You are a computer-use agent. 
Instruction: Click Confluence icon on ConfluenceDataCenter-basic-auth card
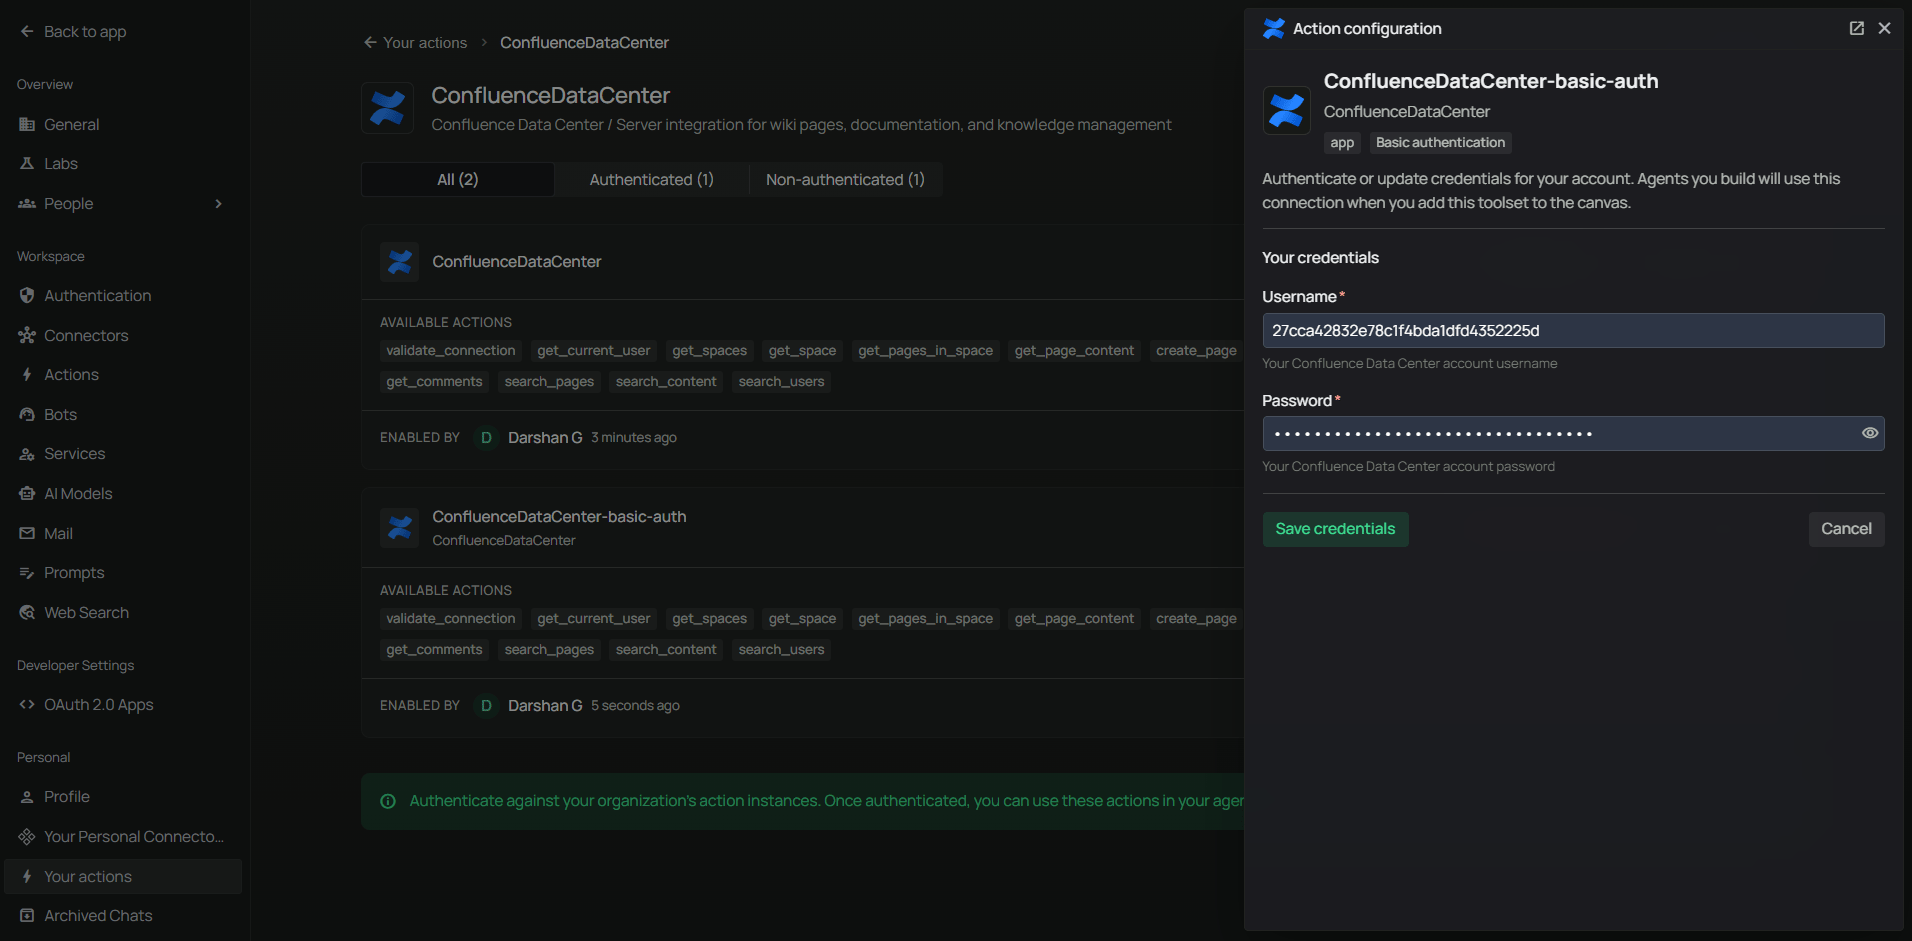point(400,527)
